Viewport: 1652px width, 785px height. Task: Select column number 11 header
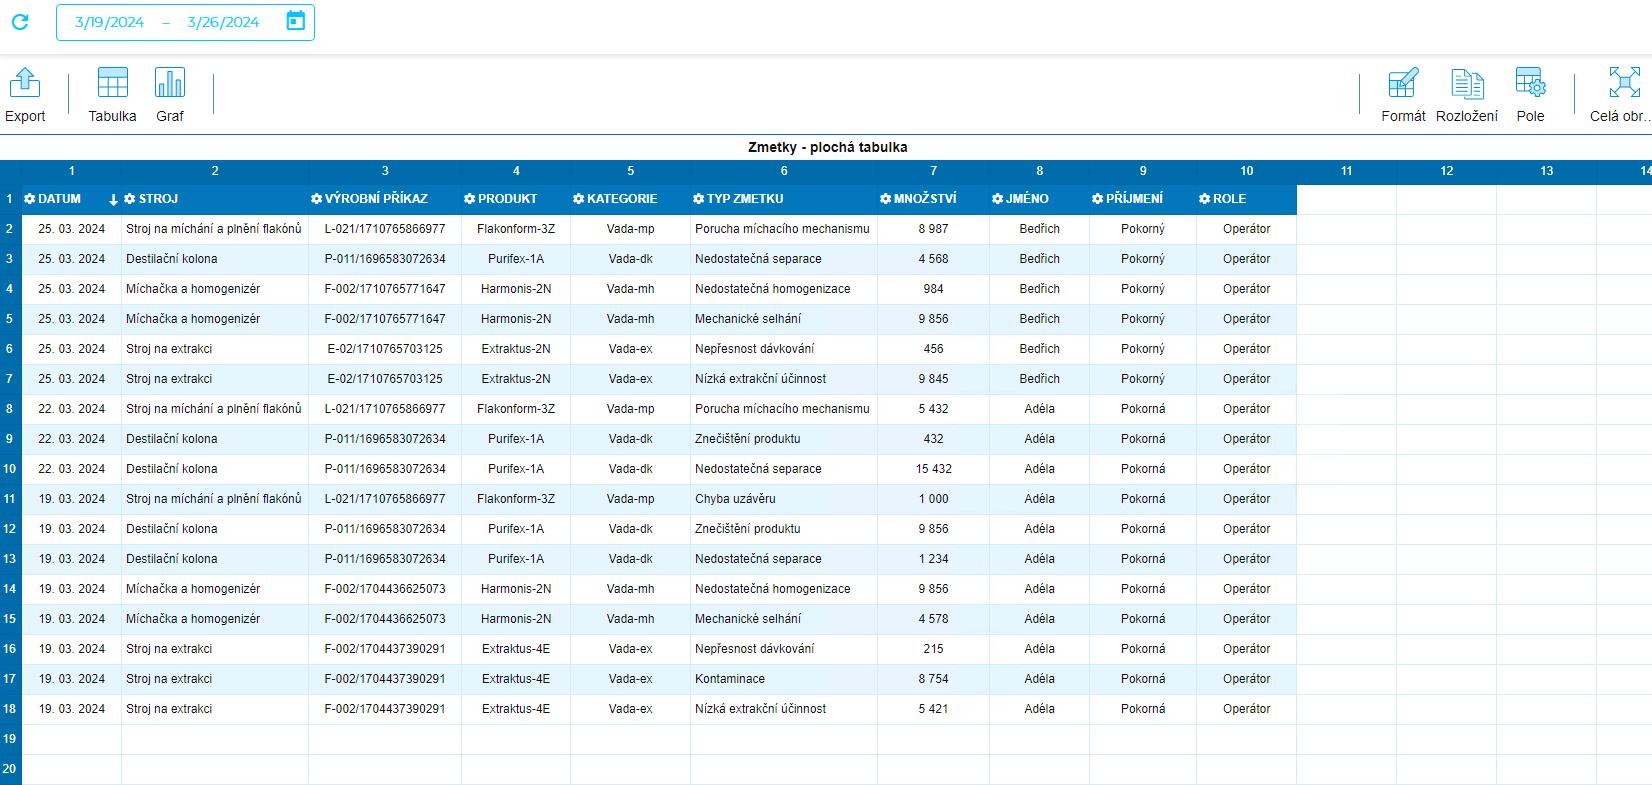pos(1346,171)
